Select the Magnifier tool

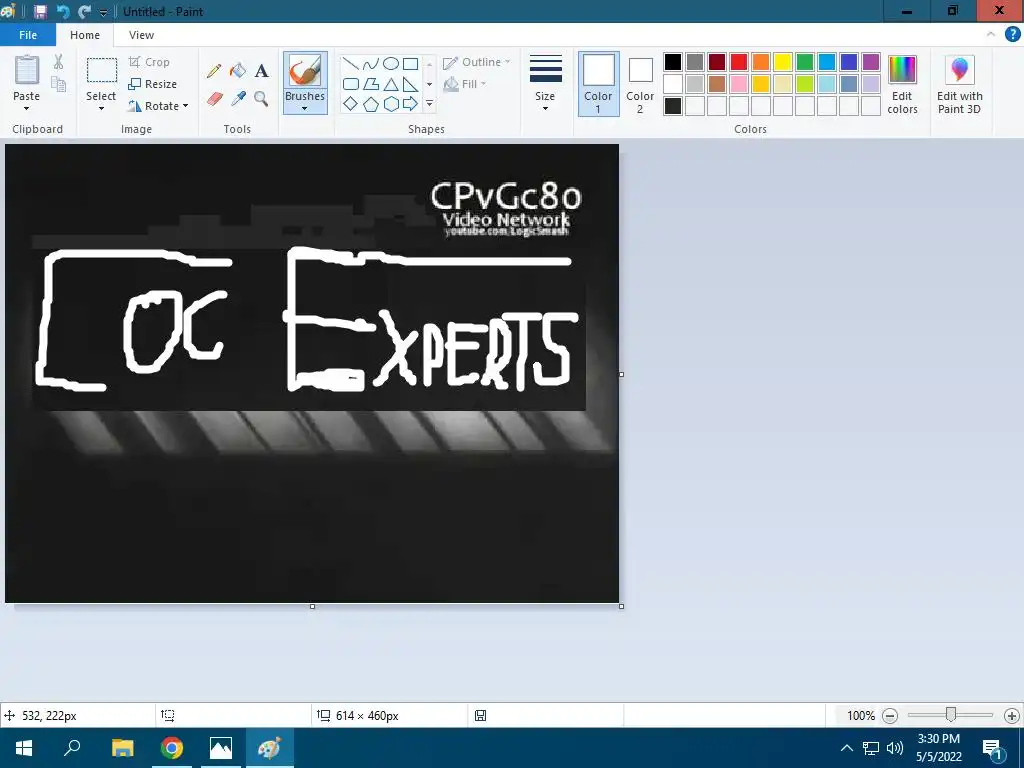(261, 99)
